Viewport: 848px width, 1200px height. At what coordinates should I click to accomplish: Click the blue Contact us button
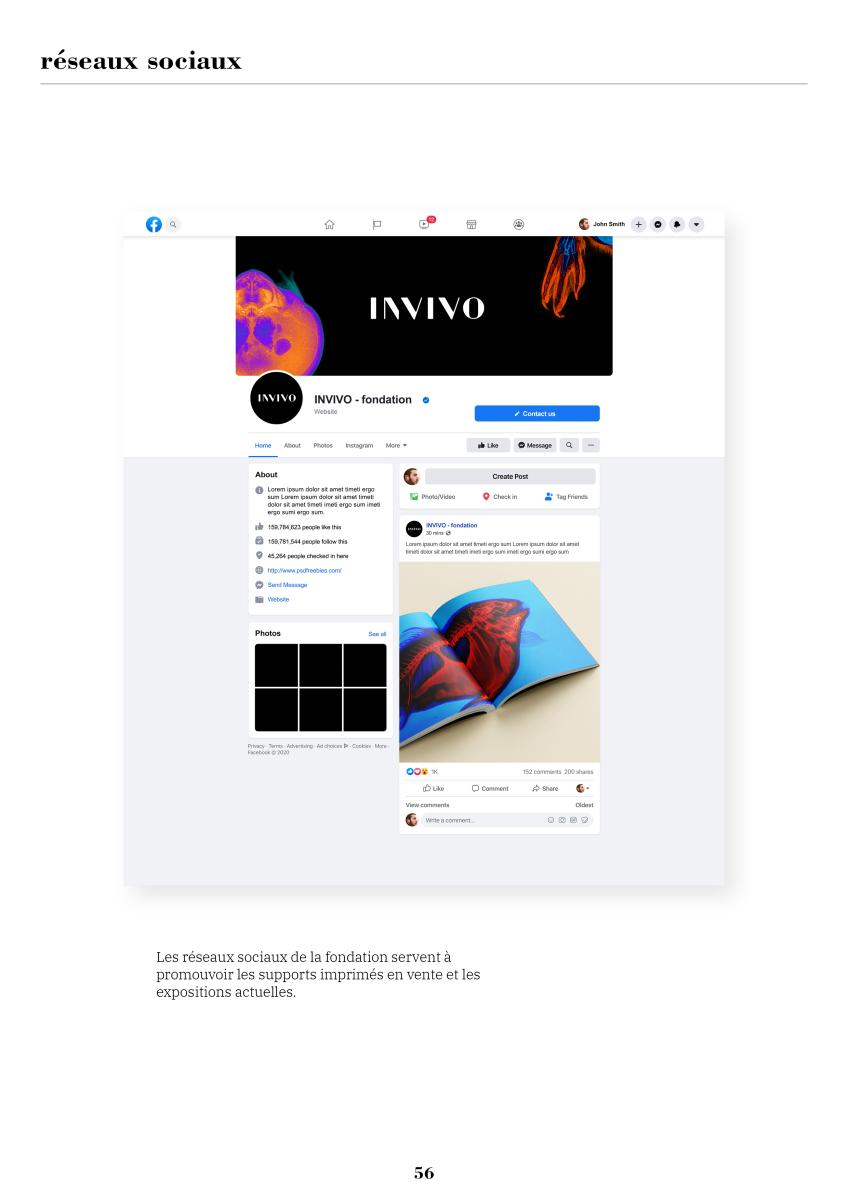[537, 413]
